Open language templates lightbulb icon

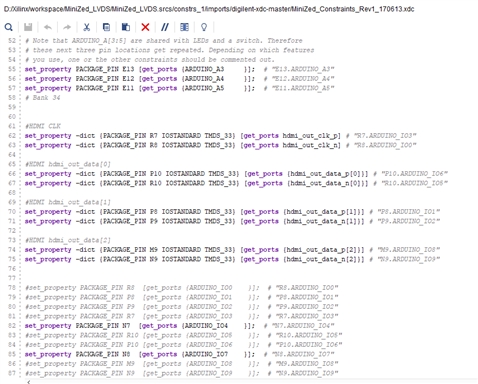pos(204,27)
